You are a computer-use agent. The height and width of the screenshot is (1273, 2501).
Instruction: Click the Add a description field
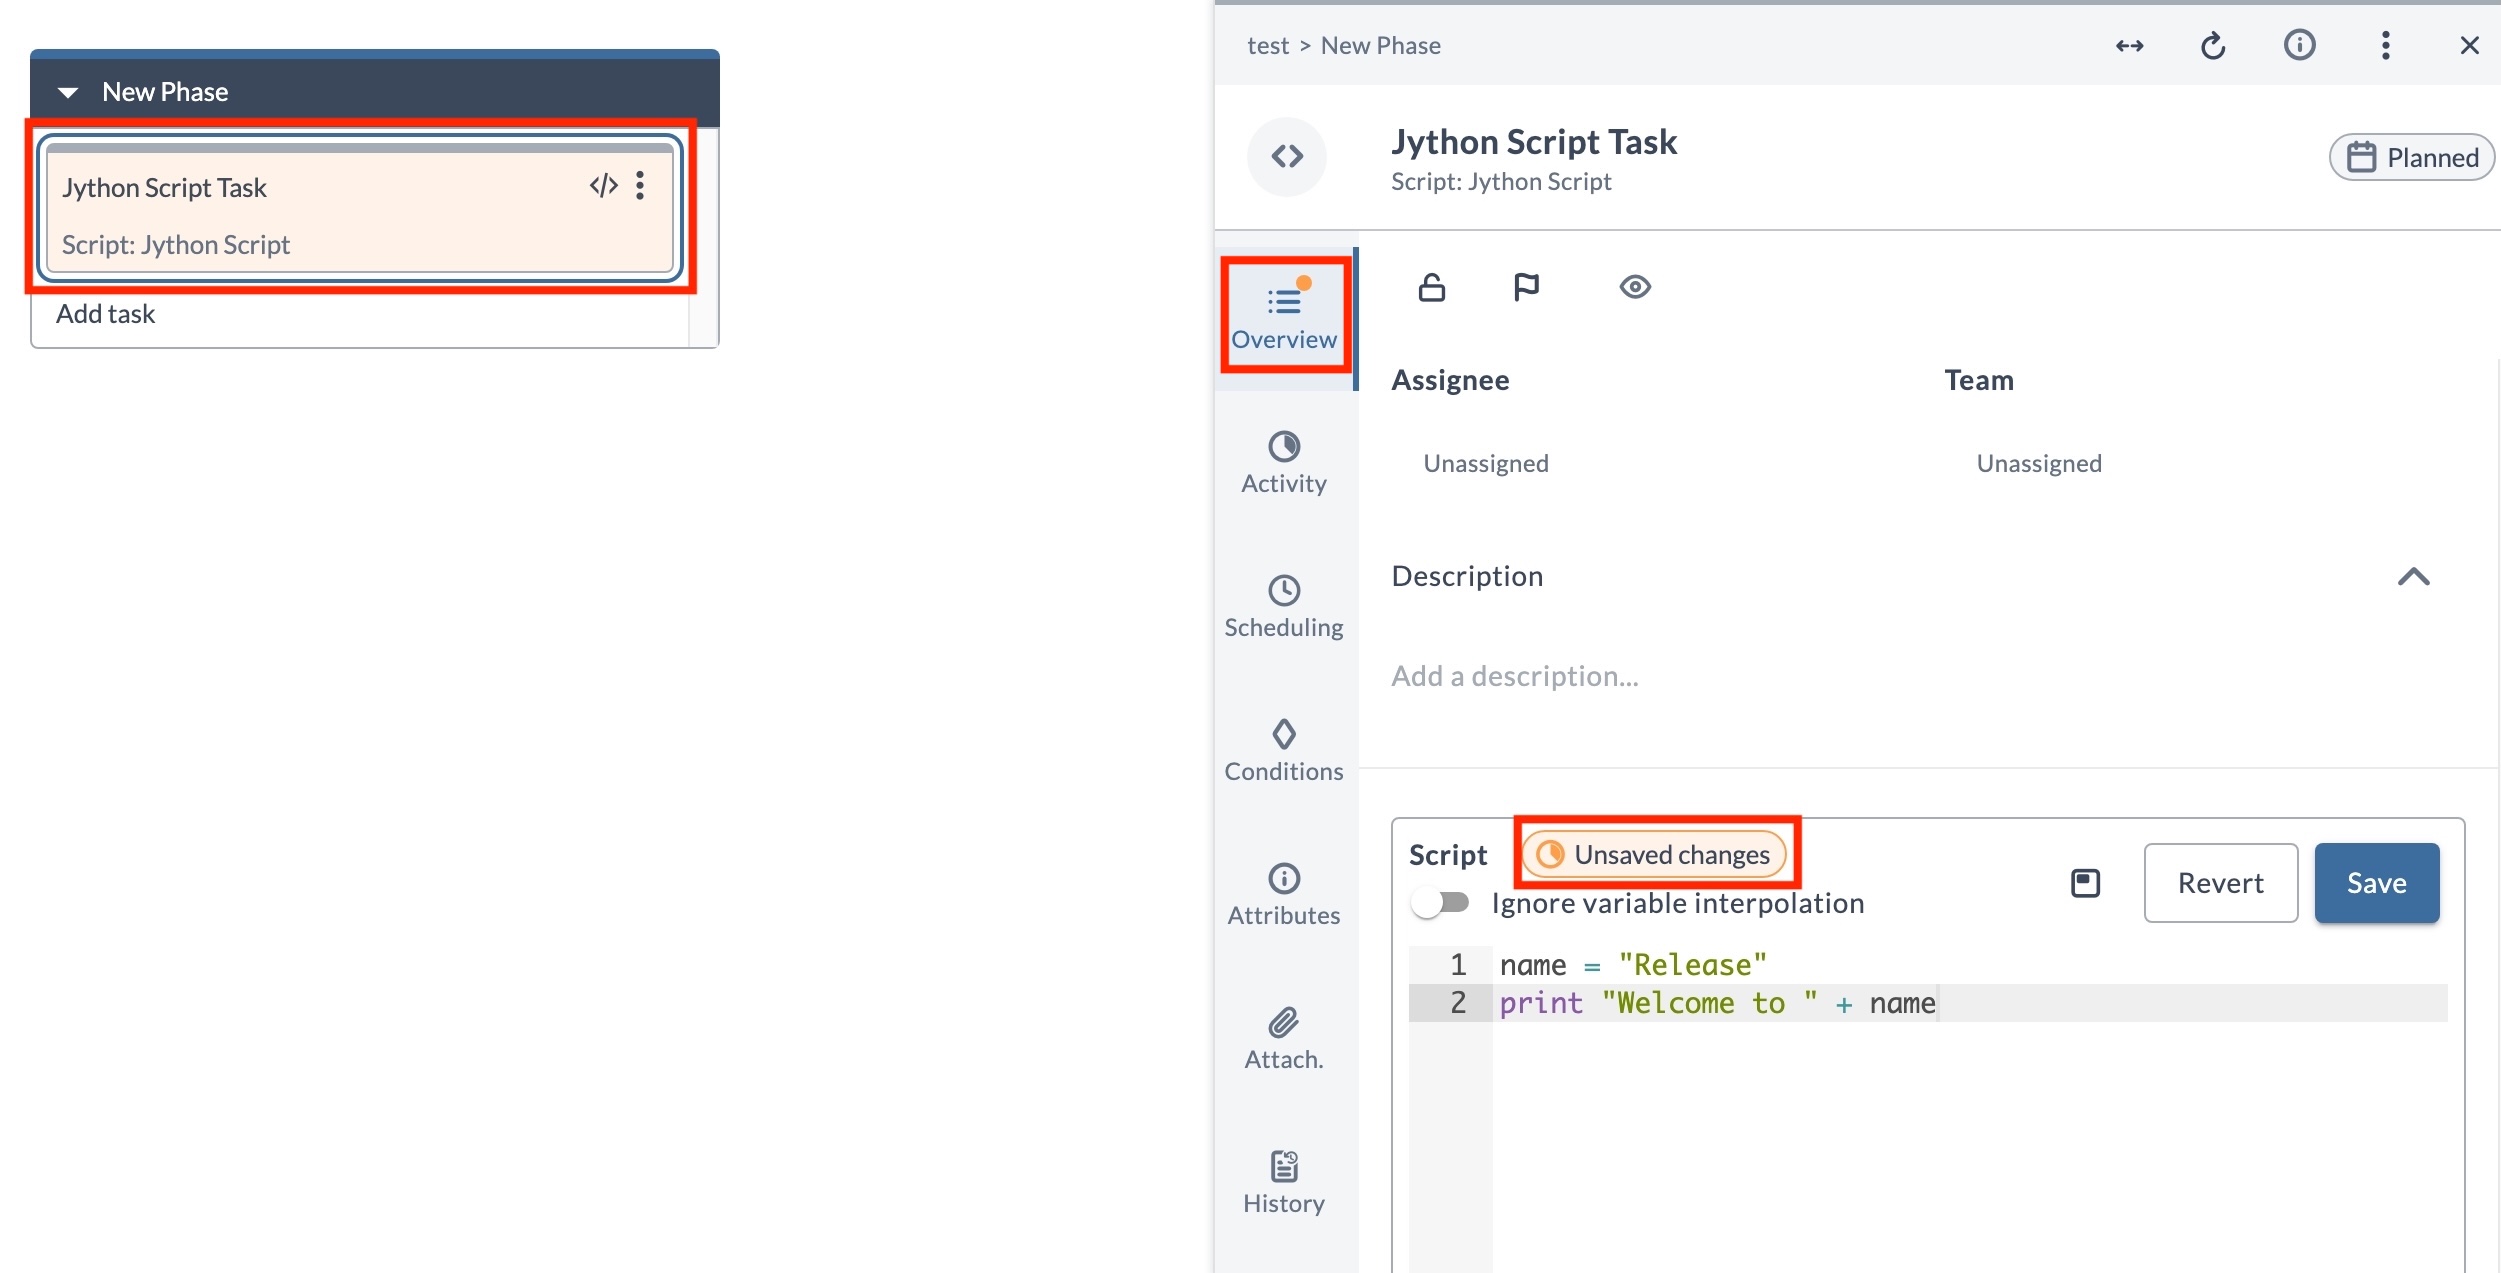coord(1514,677)
